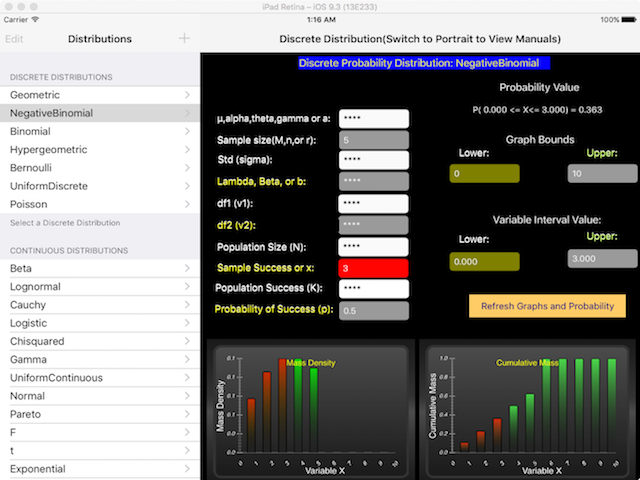640x480 pixels.
Task: Click the Gamma row chevron
Action: (187, 359)
